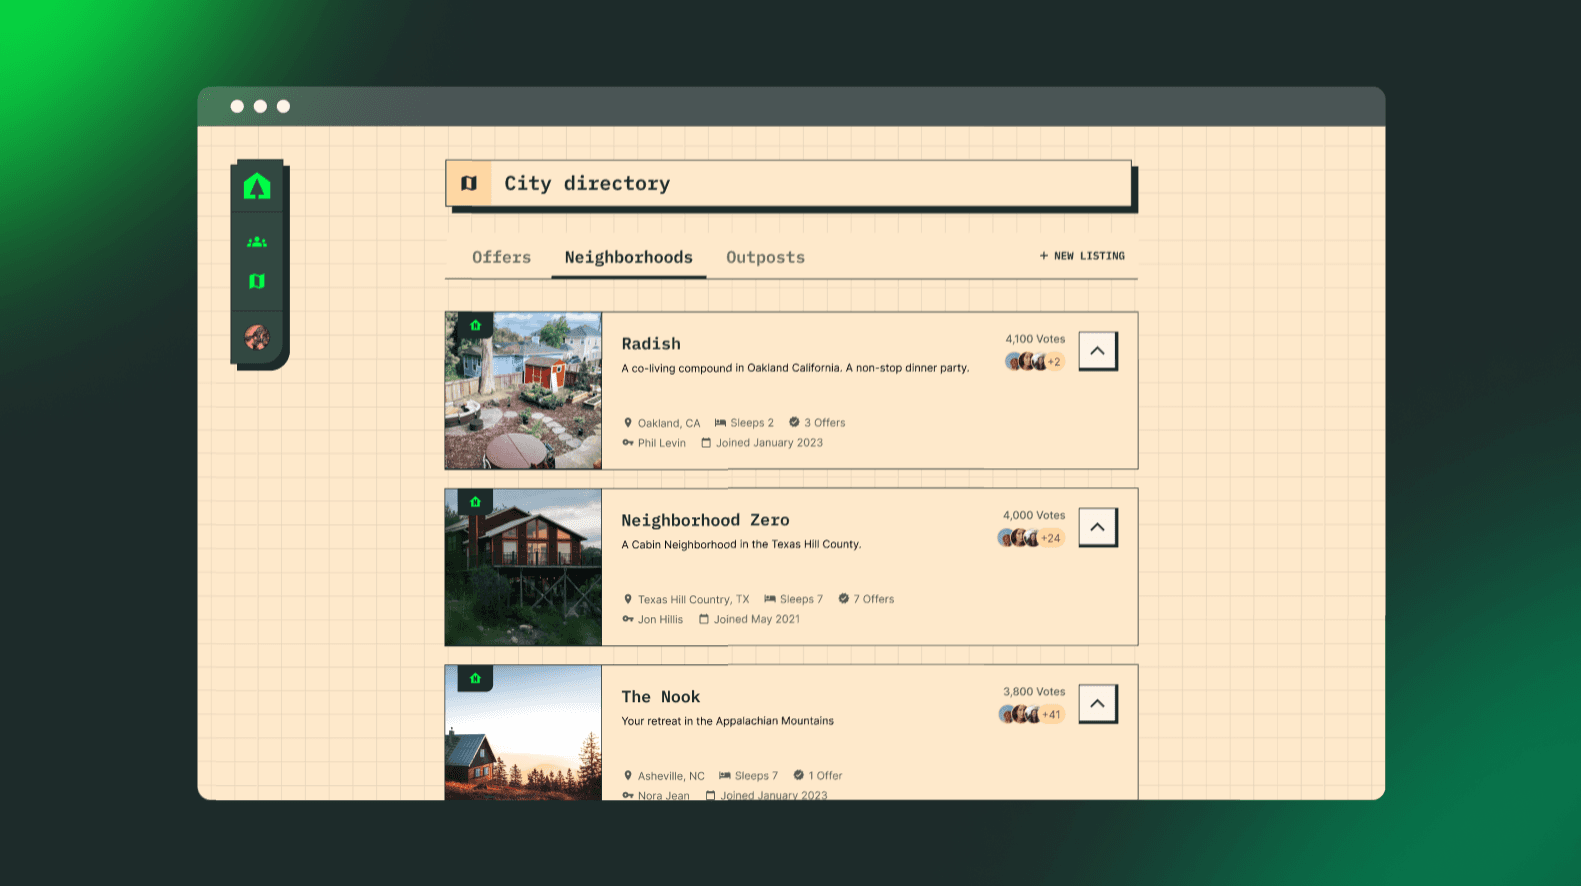Click the Cabin Neighborhood in Texas description
The image size is (1581, 886).
[741, 544]
